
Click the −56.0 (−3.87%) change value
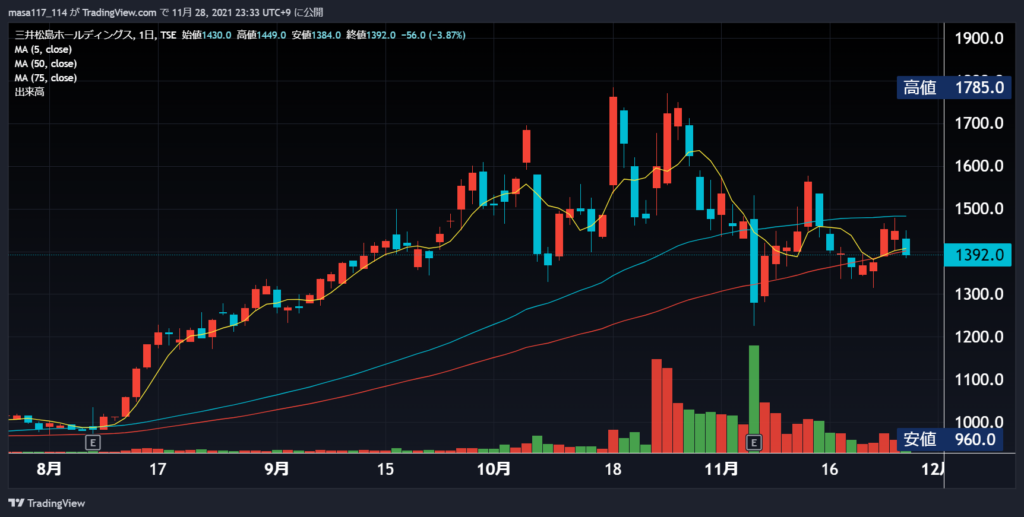point(433,35)
